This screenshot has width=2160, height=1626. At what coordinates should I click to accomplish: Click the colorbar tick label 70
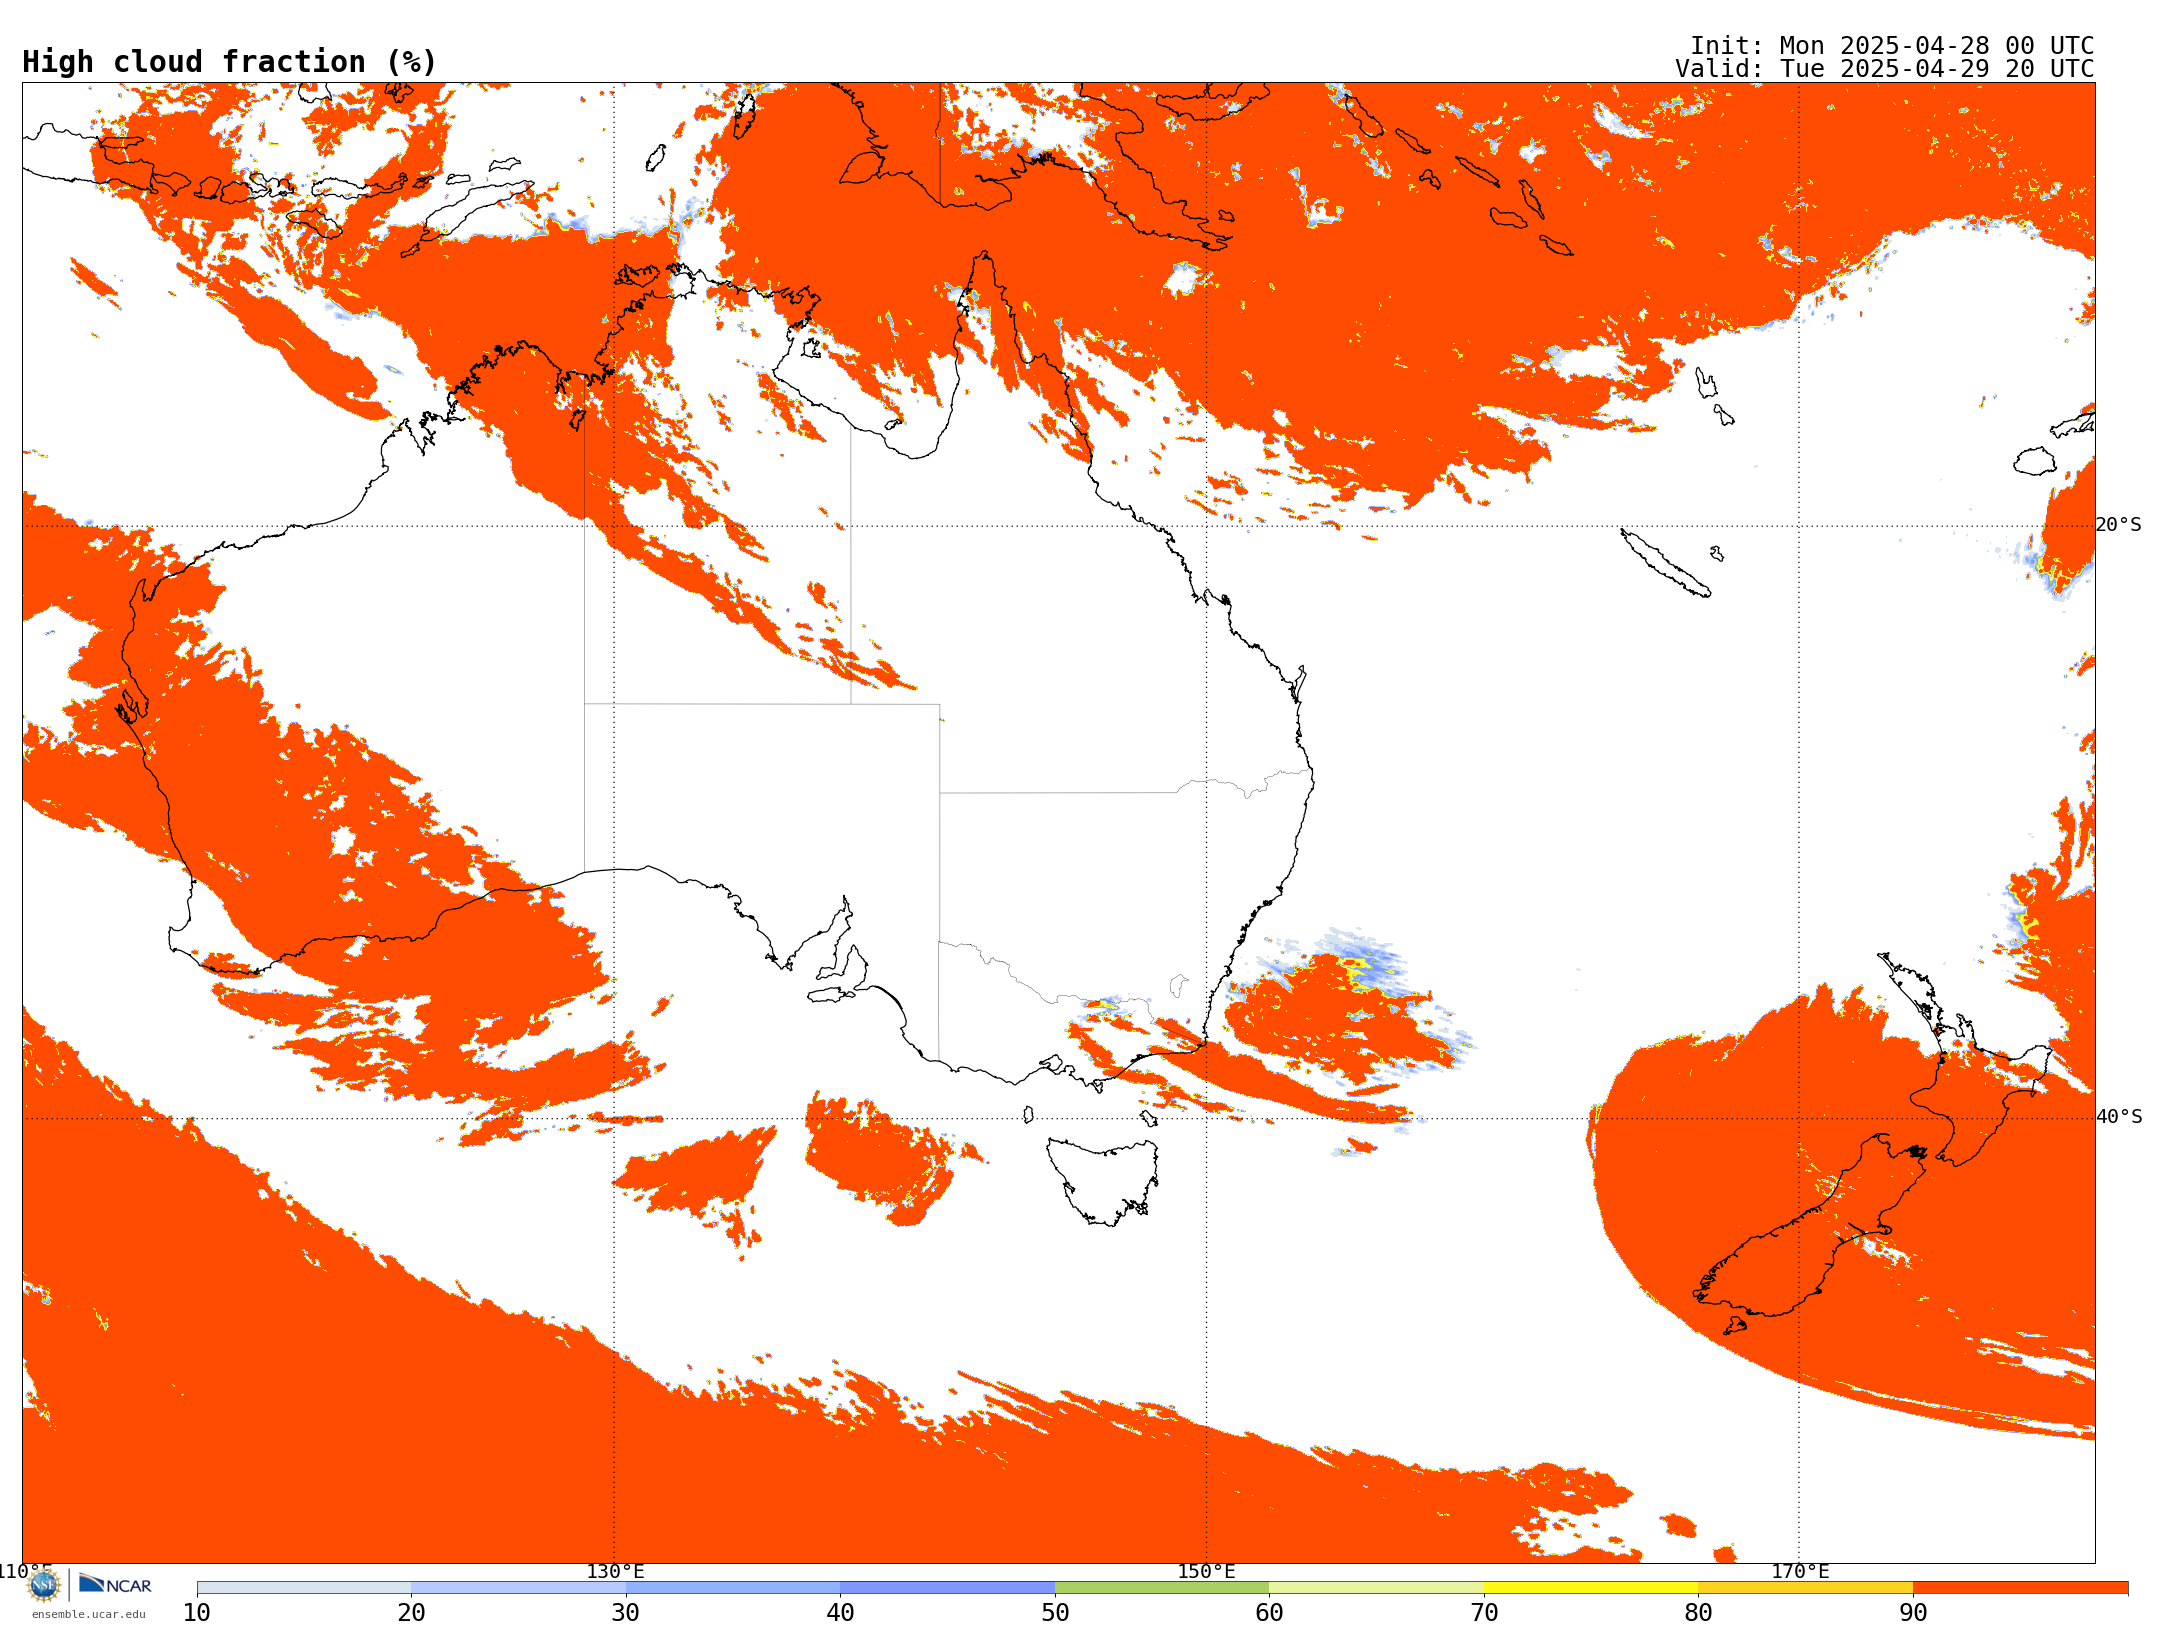click(1484, 1613)
